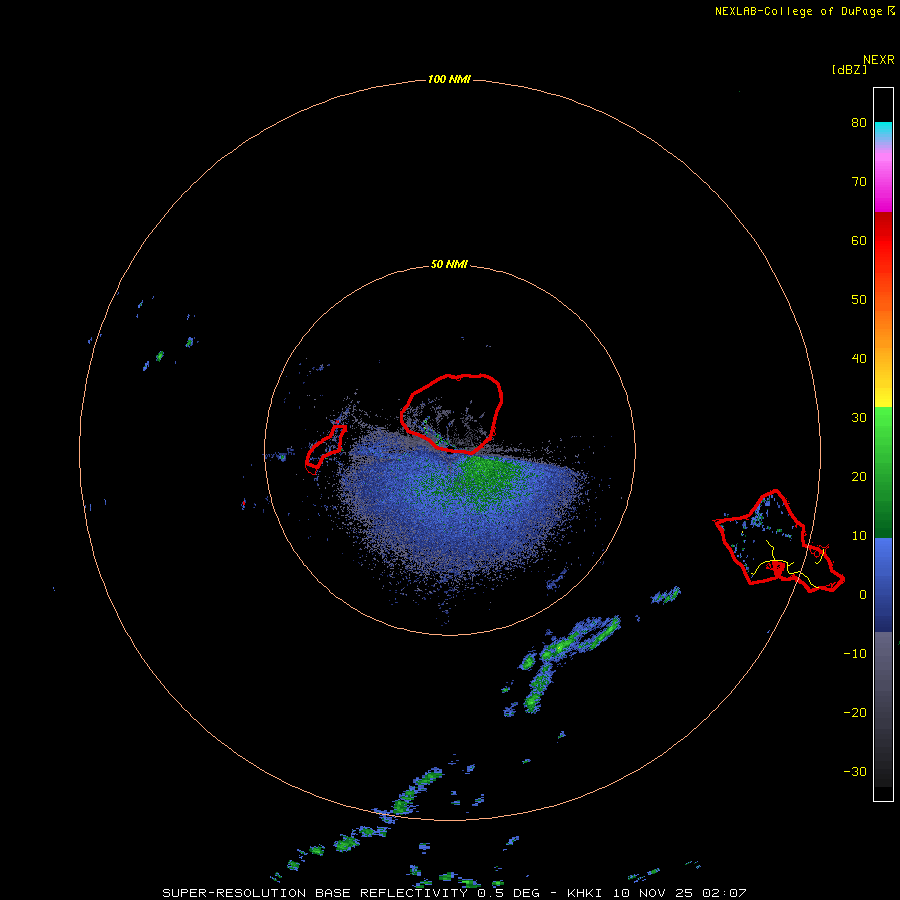The width and height of the screenshot is (900, 900).
Task: Click the cyan top band of the color bar
Action: tap(883, 132)
